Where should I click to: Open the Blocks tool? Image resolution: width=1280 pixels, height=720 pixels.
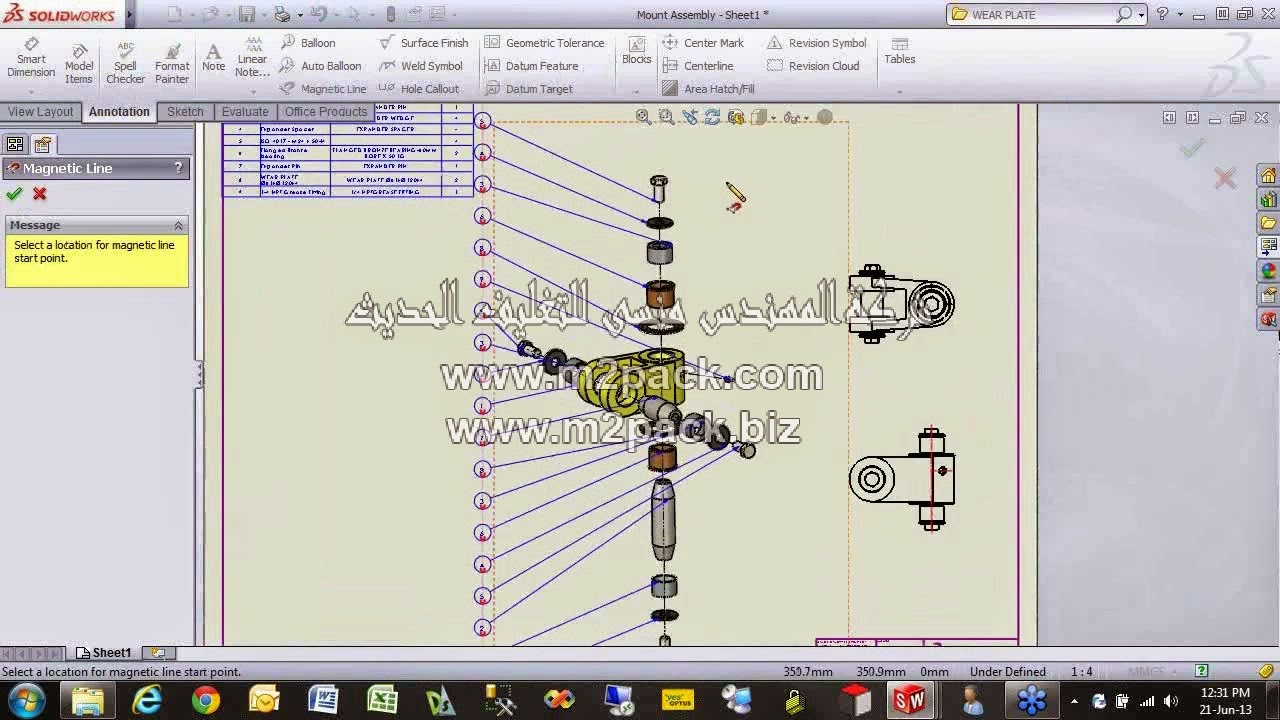(x=636, y=52)
